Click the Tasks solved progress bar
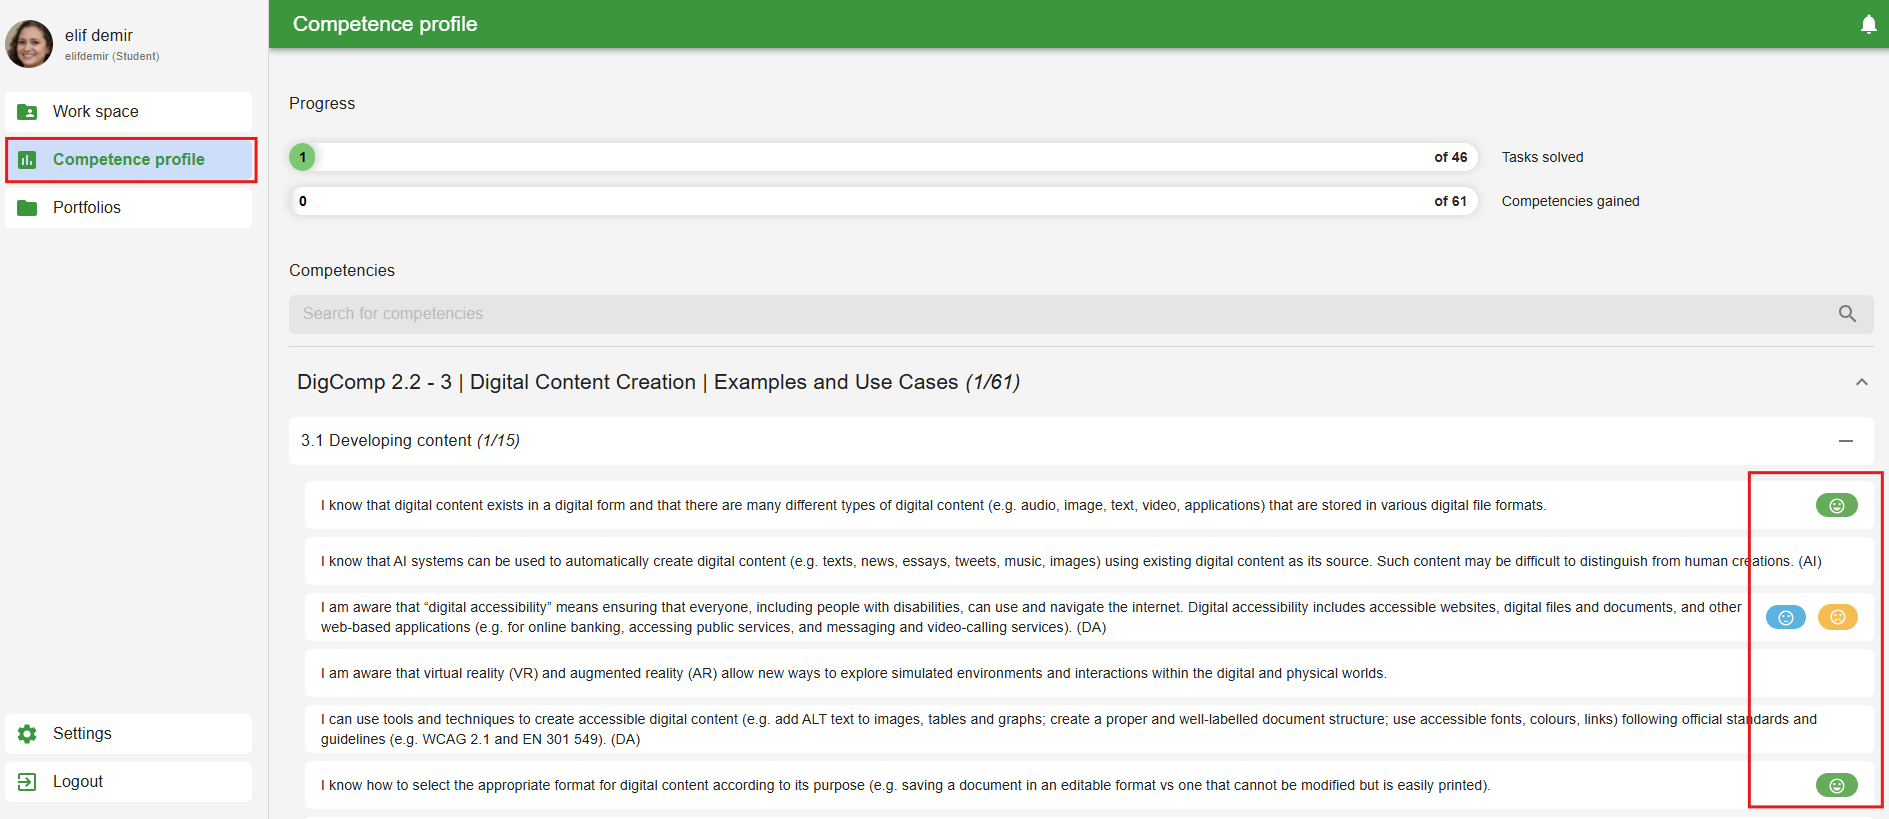This screenshot has width=1889, height=819. click(x=882, y=157)
